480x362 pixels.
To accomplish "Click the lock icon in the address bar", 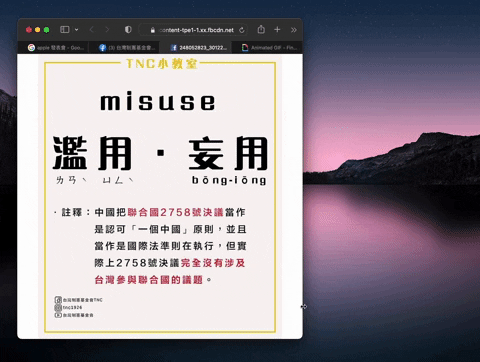I will [153, 30].
